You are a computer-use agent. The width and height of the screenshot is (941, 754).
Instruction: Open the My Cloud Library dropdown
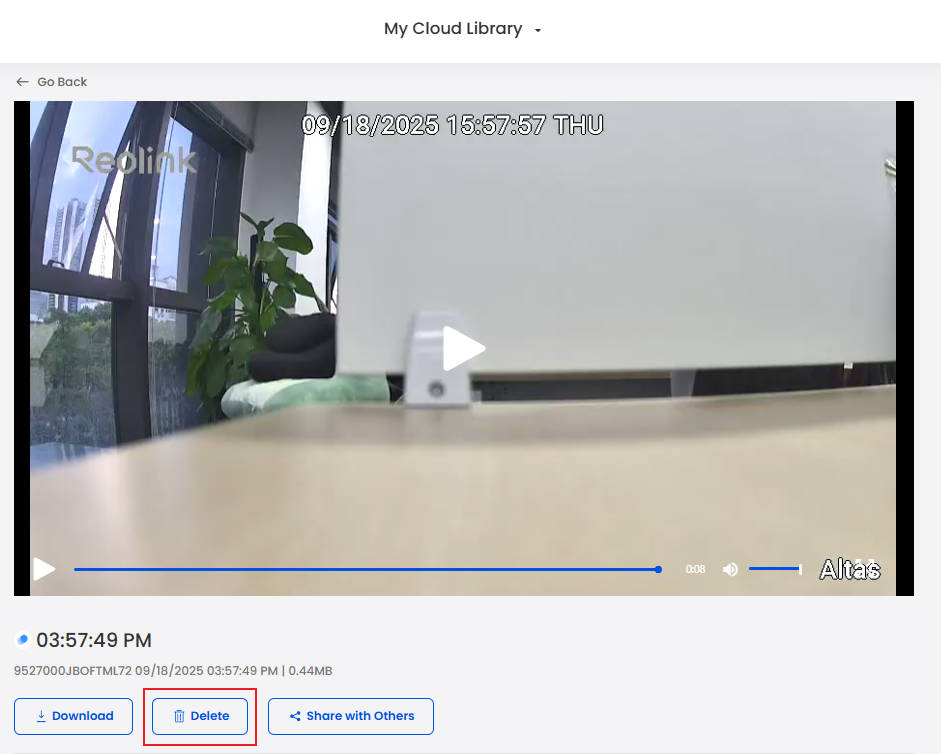[x=453, y=29]
